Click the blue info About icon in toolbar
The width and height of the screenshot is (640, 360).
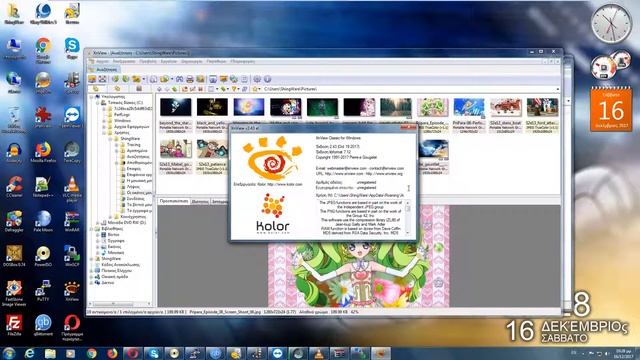coord(267,79)
